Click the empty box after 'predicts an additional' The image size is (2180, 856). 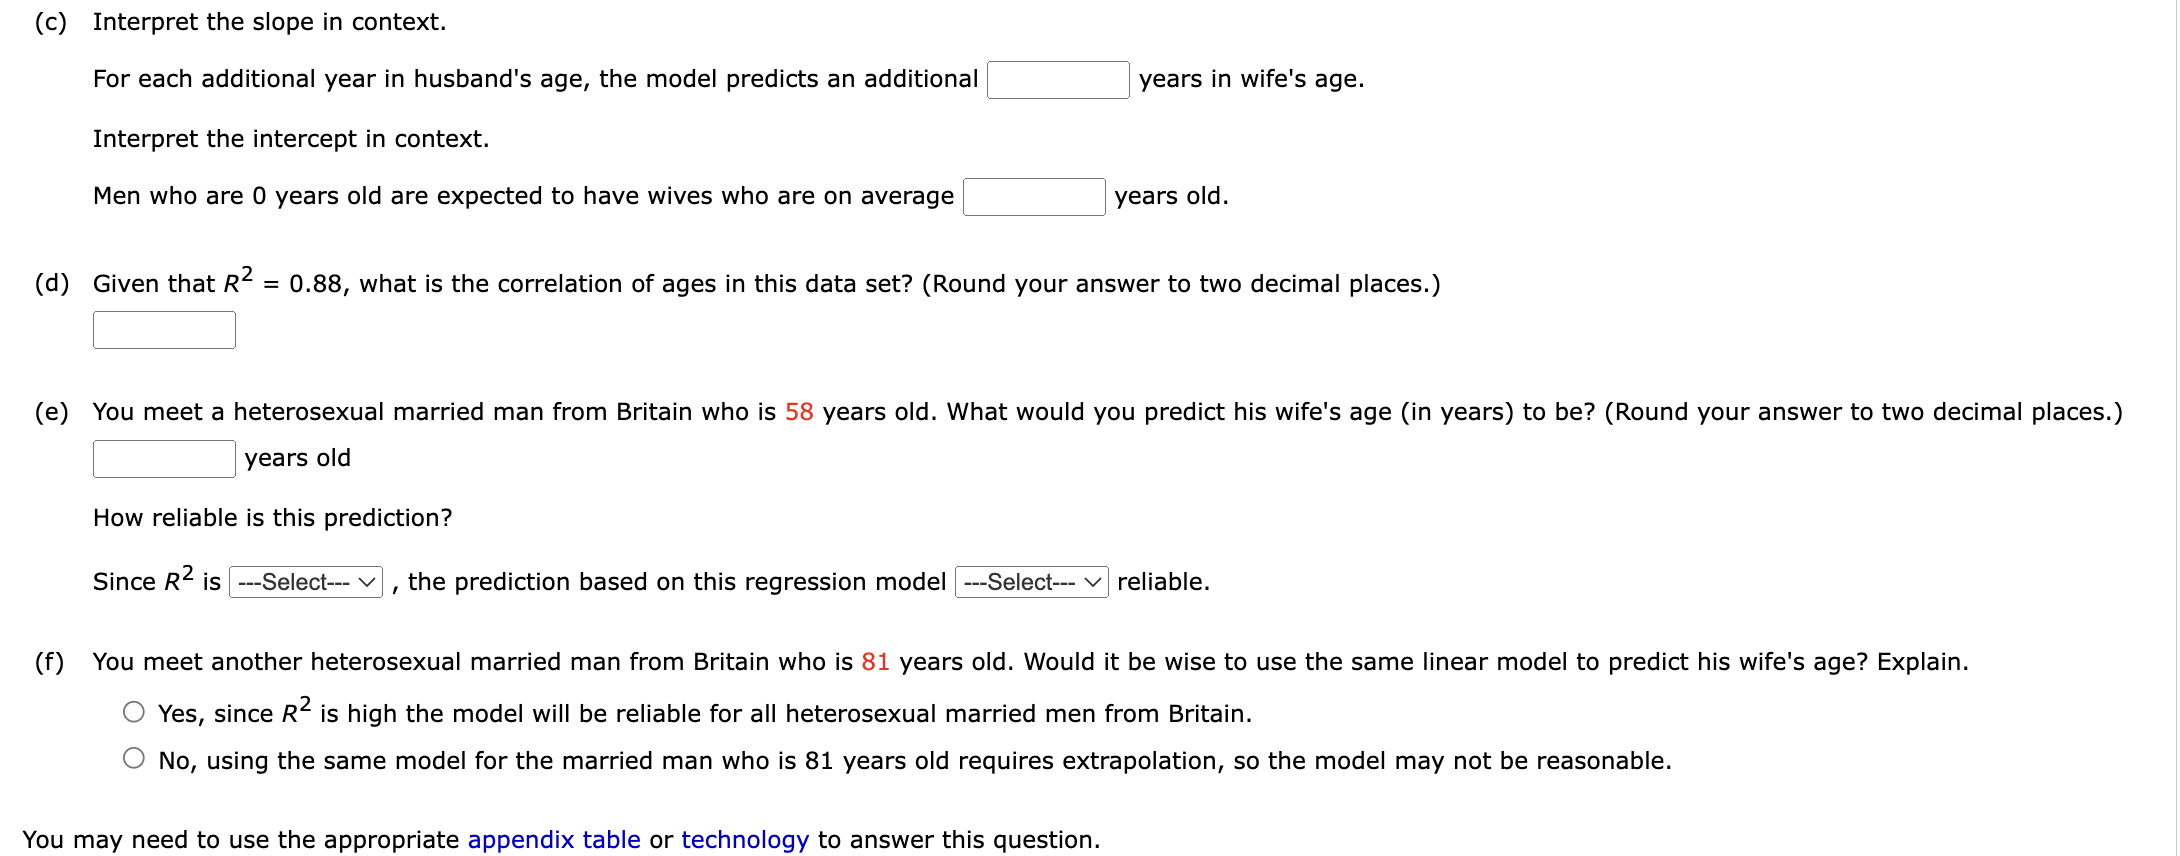click(1057, 80)
